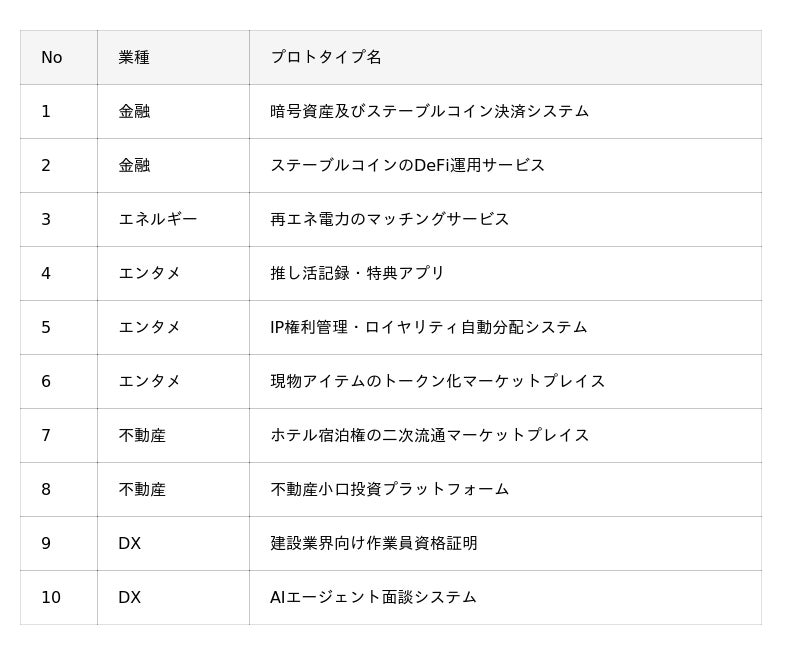Viewport: 800px width, 655px height.
Task: Click "金融" cell in row 1
Action: [x=134, y=112]
